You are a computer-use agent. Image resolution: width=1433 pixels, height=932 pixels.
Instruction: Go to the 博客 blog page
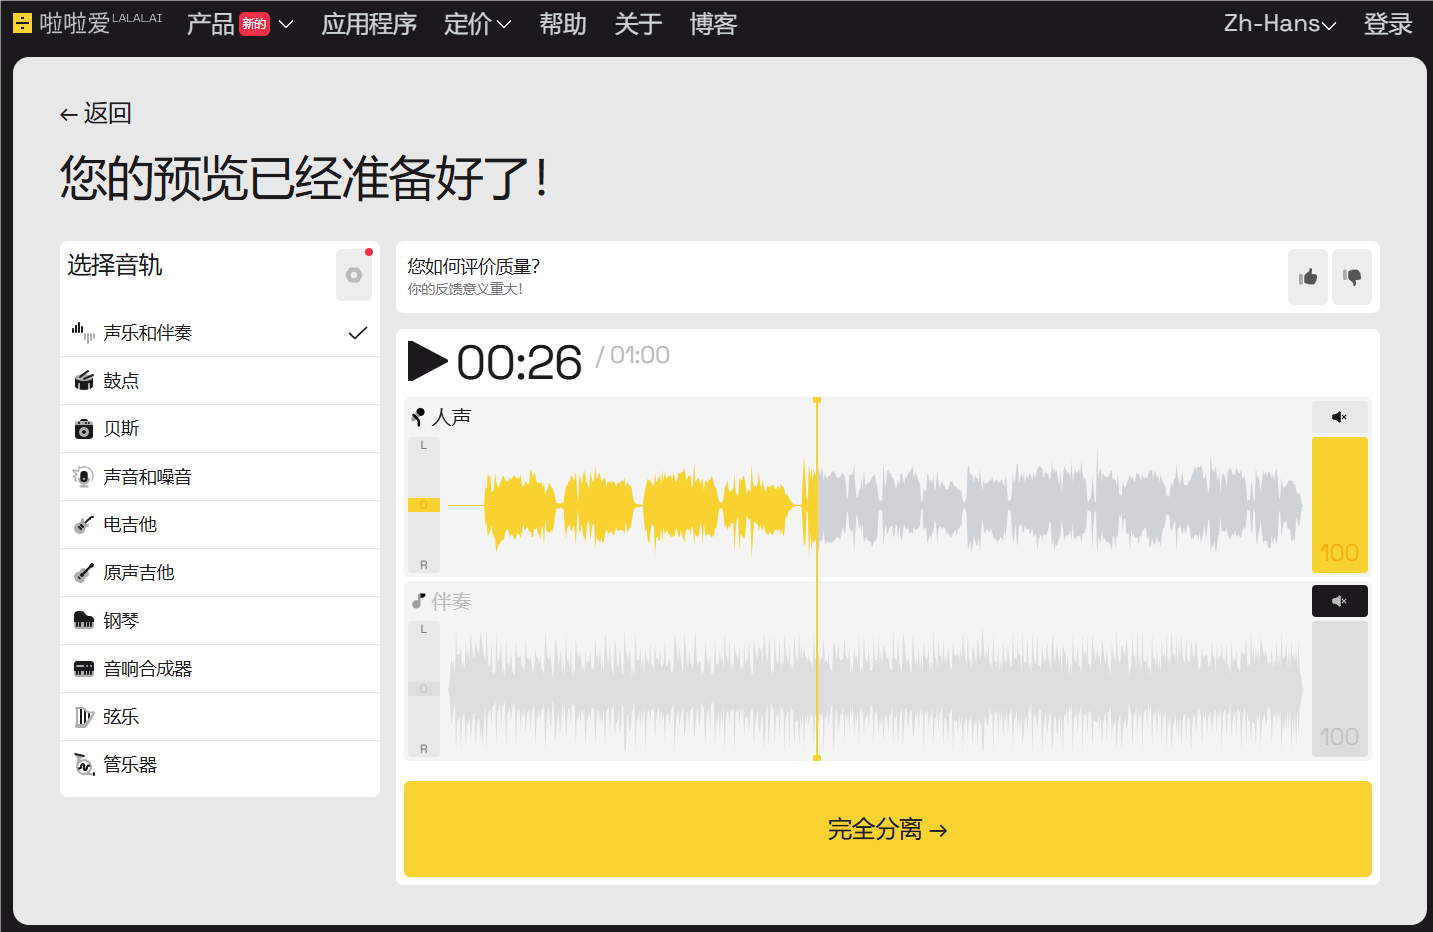(x=713, y=24)
